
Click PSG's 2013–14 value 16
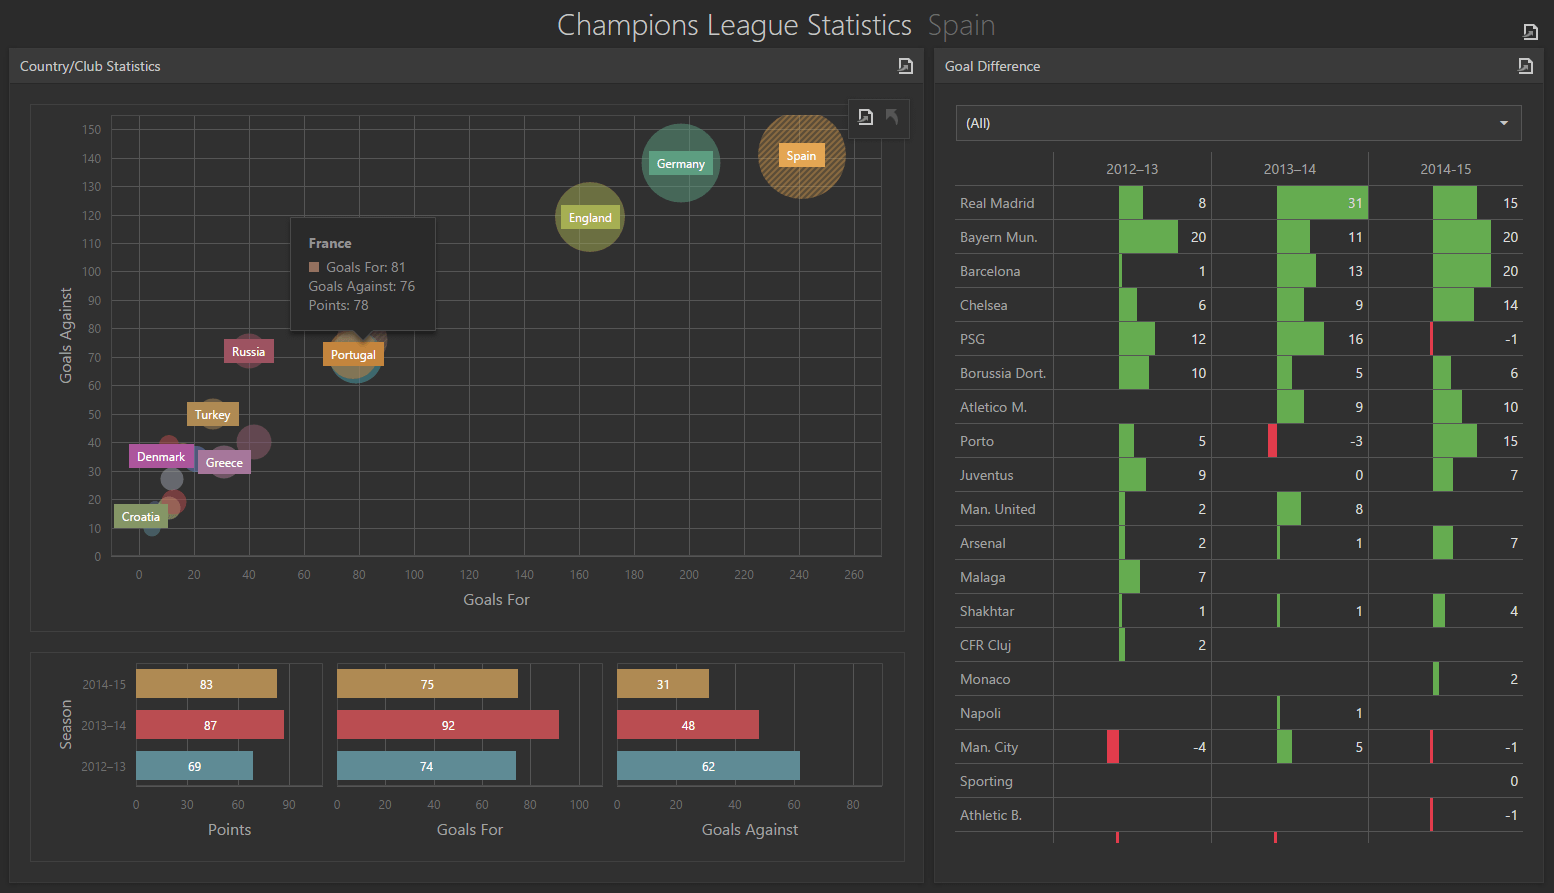pyautogui.click(x=1355, y=339)
